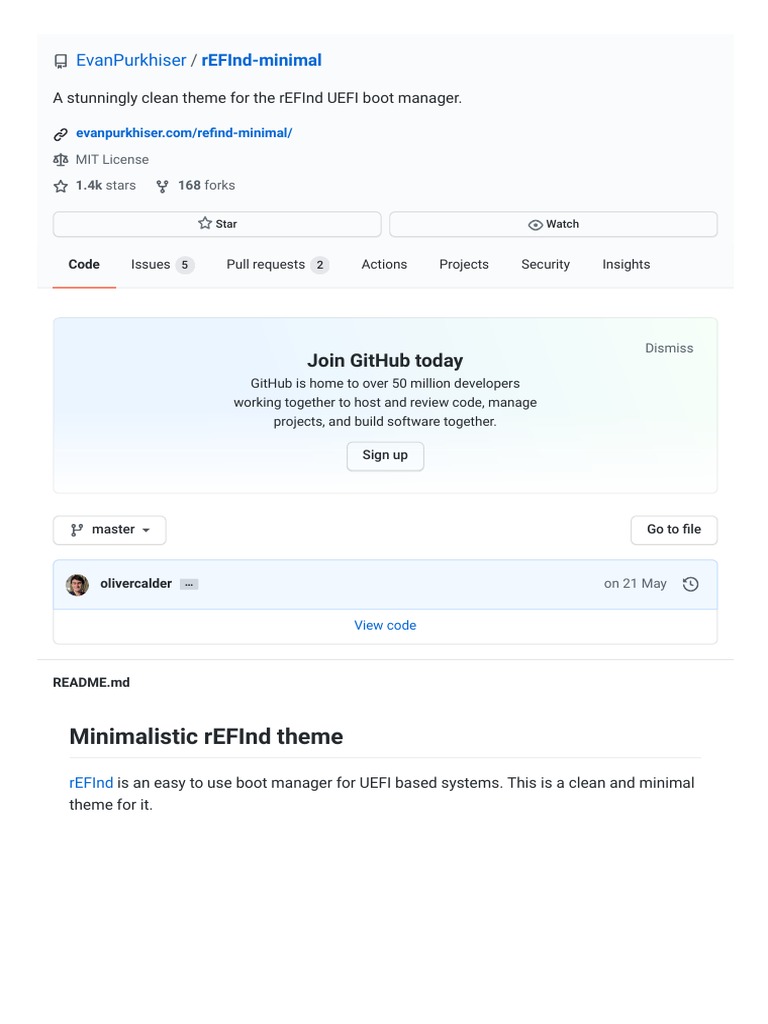
Task: Open the master branch dropdown
Action: 110,530
